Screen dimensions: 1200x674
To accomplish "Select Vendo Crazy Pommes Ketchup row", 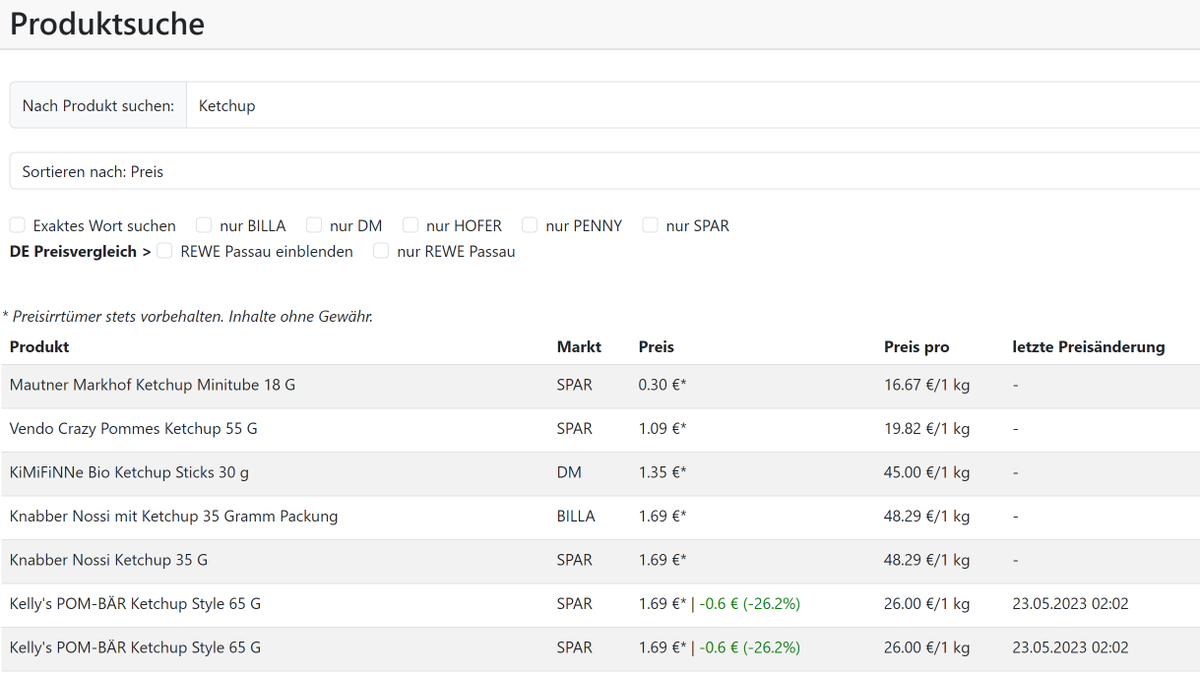I will point(600,429).
